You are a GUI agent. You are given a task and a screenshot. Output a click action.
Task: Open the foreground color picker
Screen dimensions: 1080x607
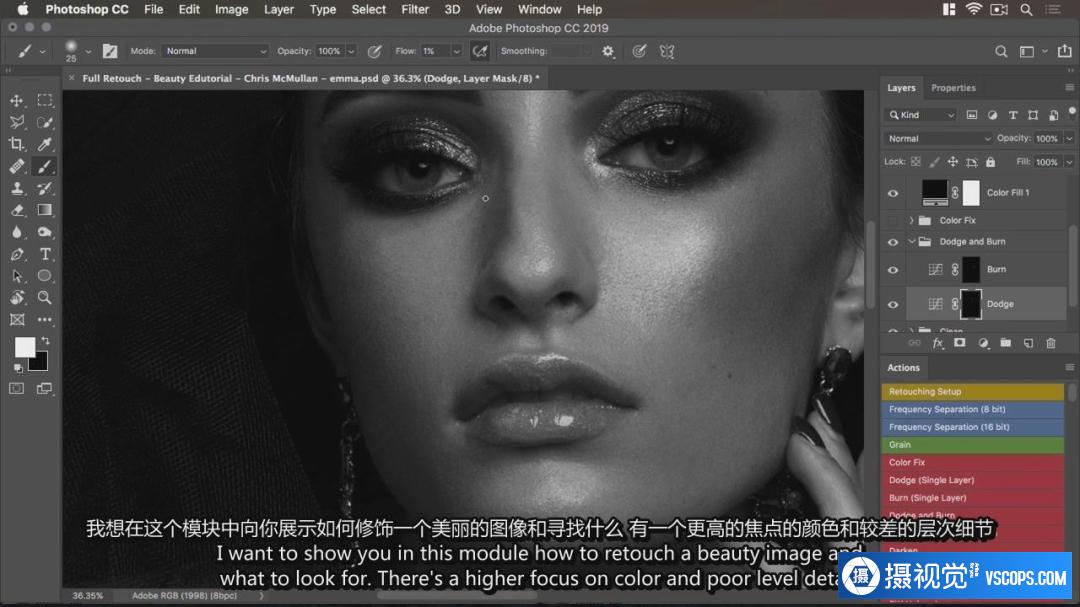click(24, 347)
